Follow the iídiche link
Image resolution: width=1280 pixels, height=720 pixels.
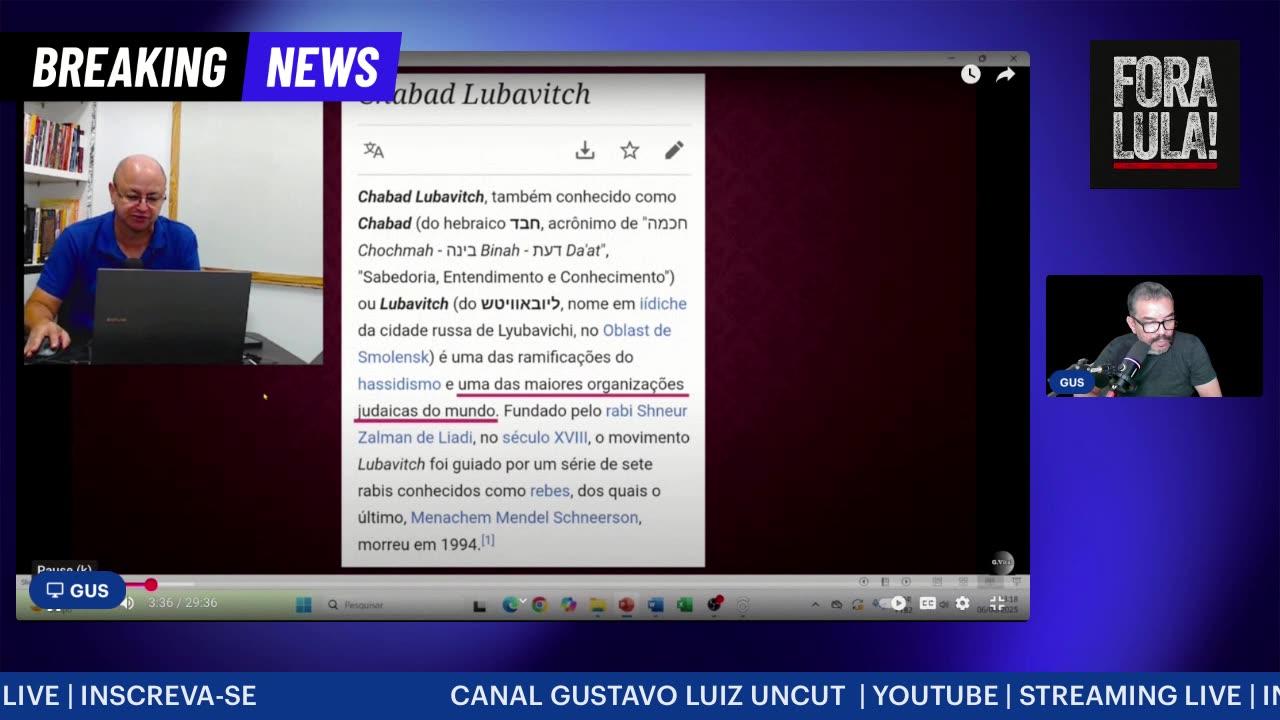[663, 303]
